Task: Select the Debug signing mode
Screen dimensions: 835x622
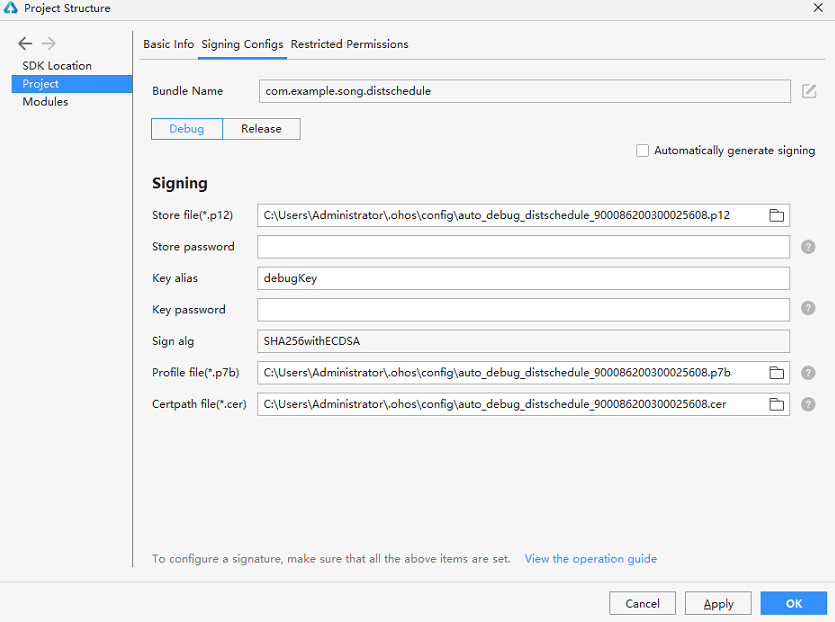Action: coord(187,129)
